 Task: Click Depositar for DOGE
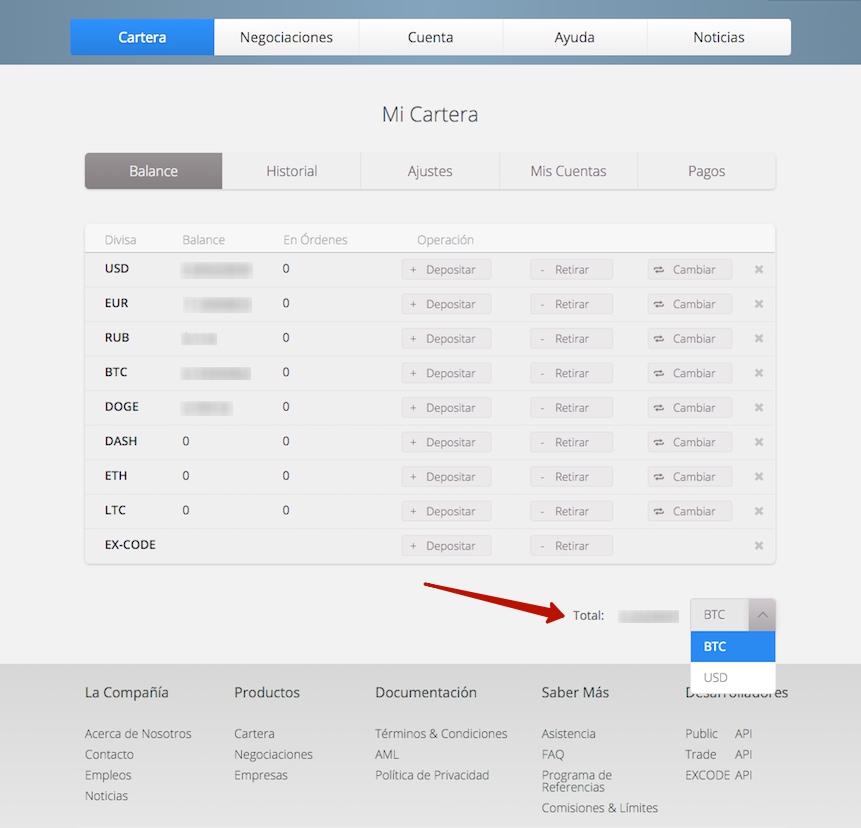click(x=446, y=408)
